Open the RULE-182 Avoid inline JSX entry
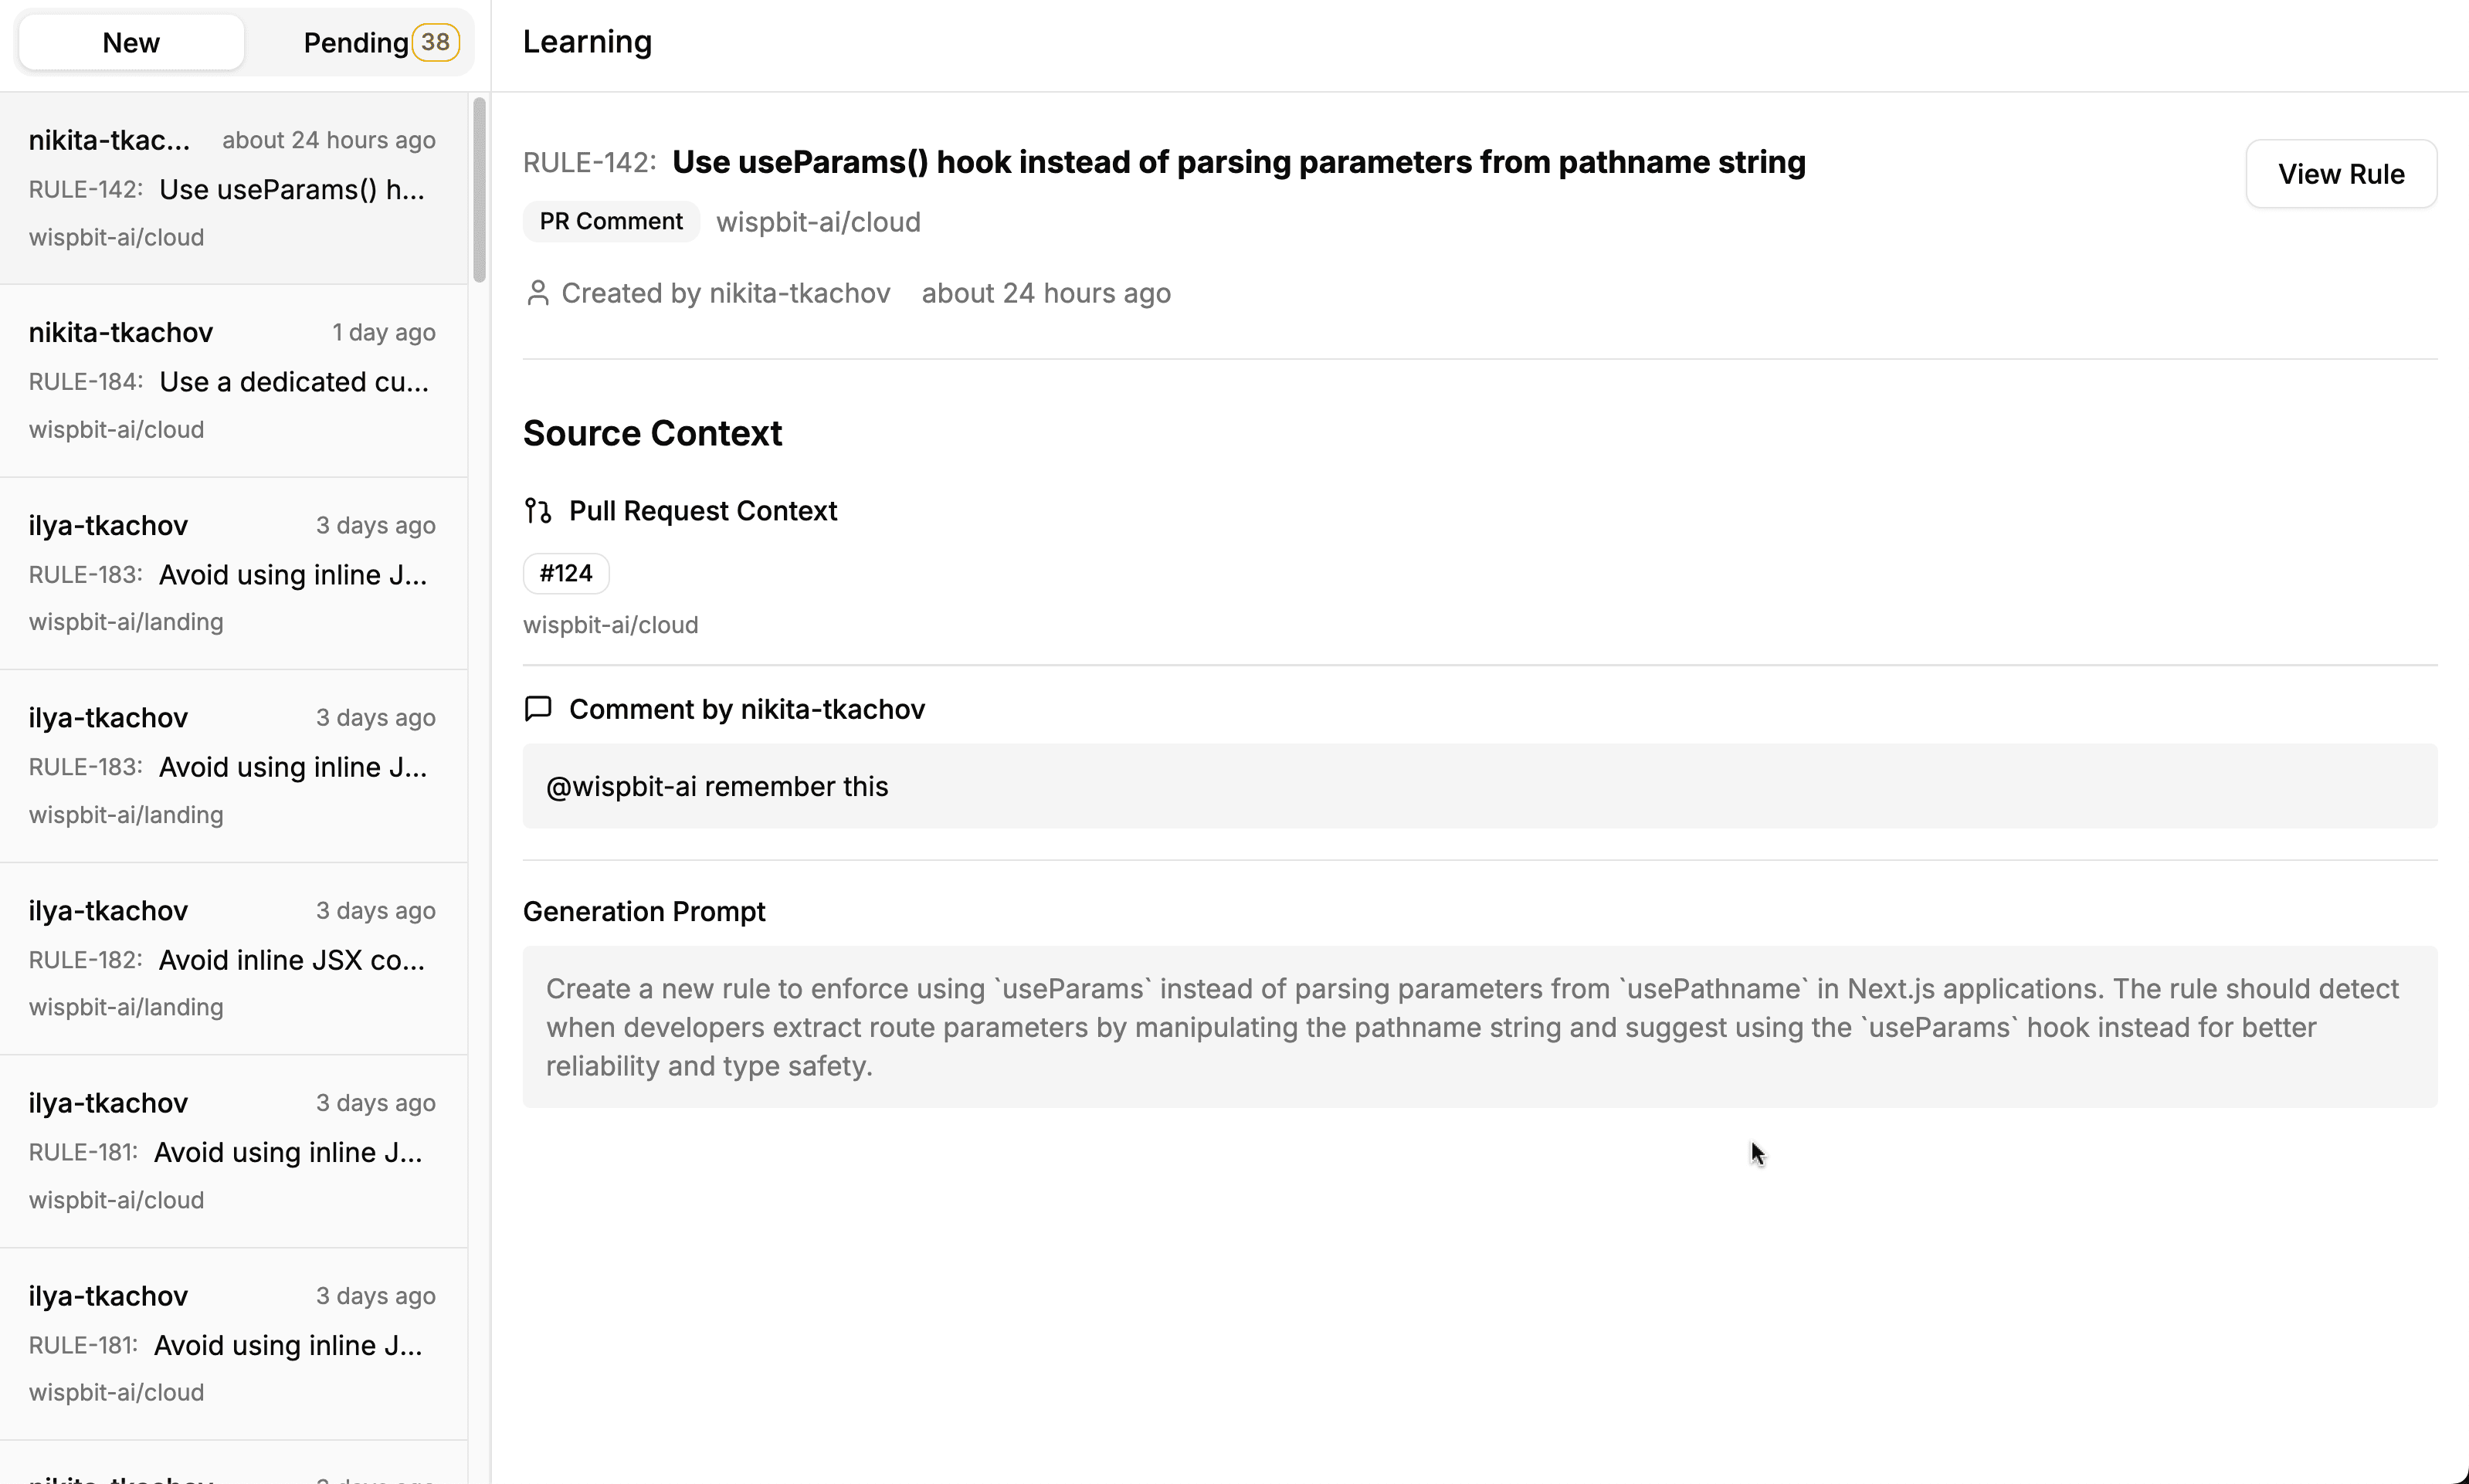 click(232, 959)
